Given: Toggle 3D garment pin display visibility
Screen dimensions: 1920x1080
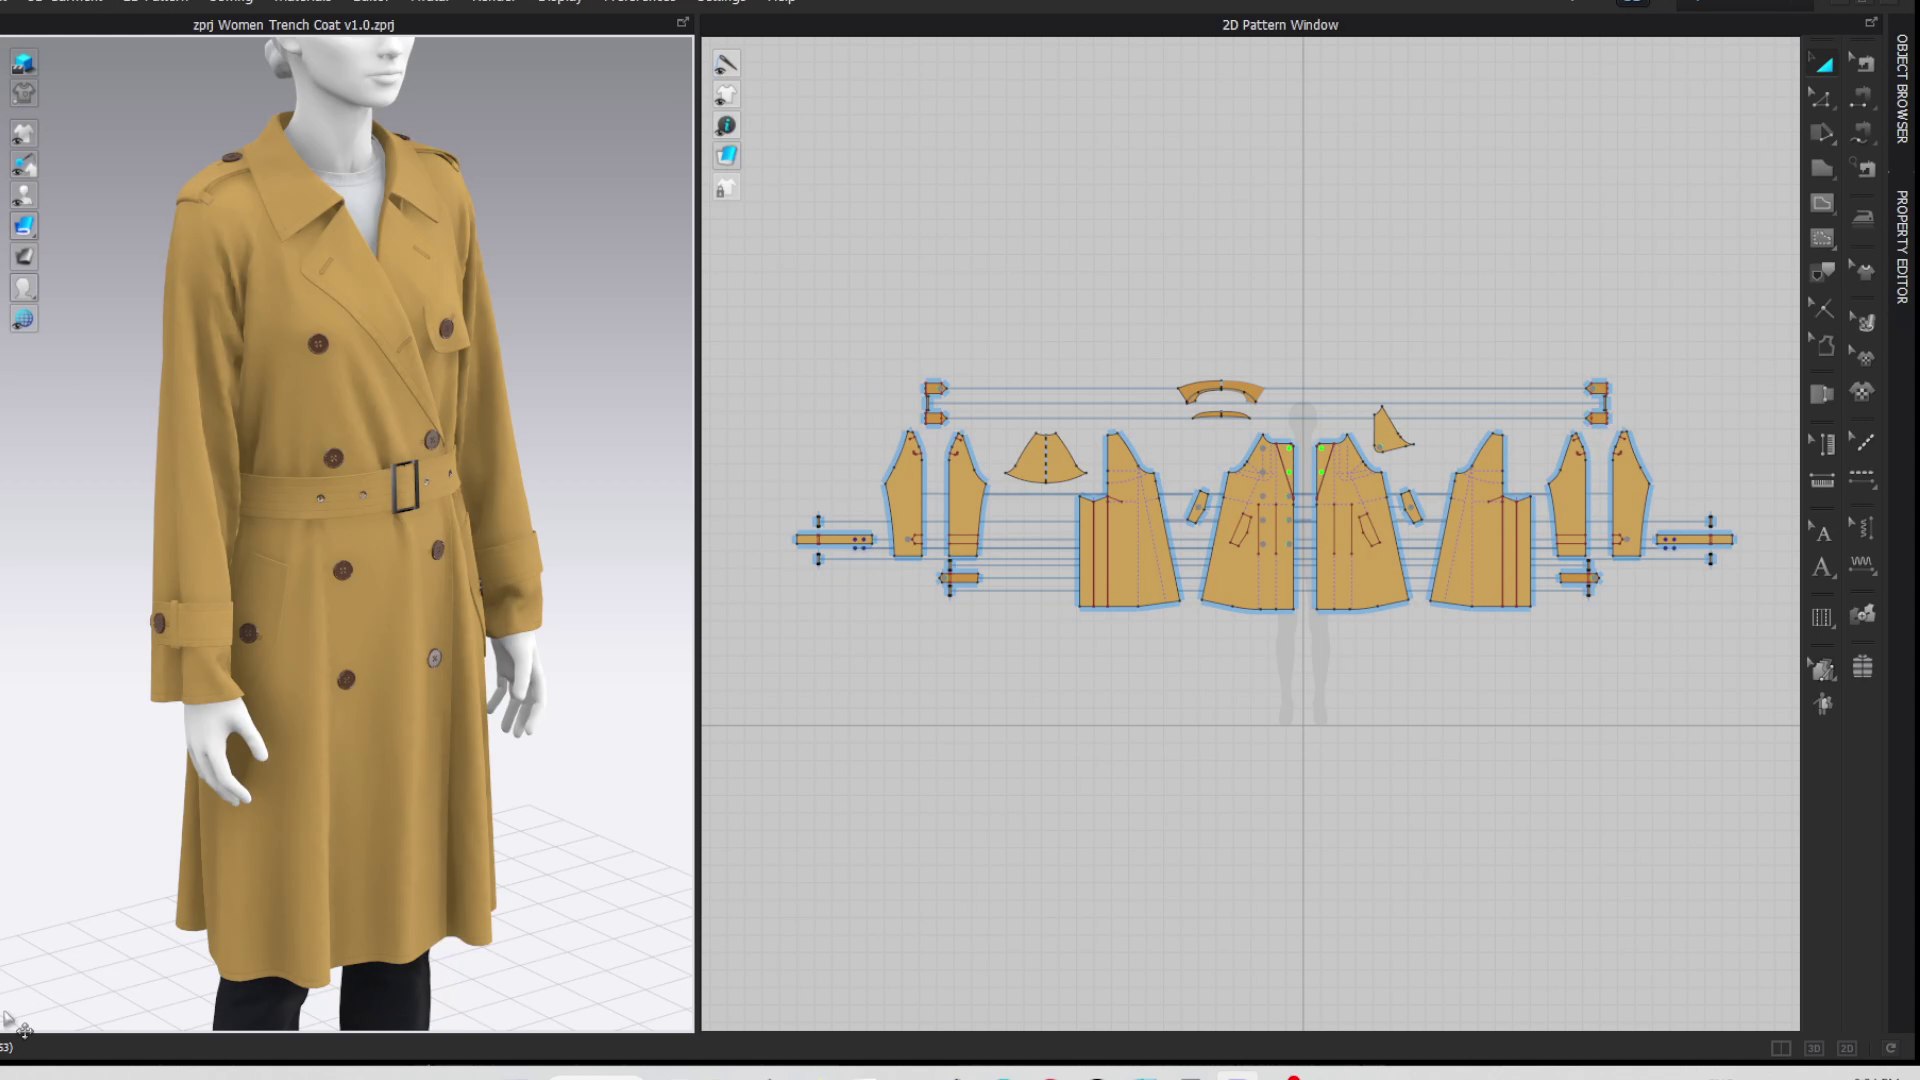Looking at the screenshot, I should click(x=24, y=164).
